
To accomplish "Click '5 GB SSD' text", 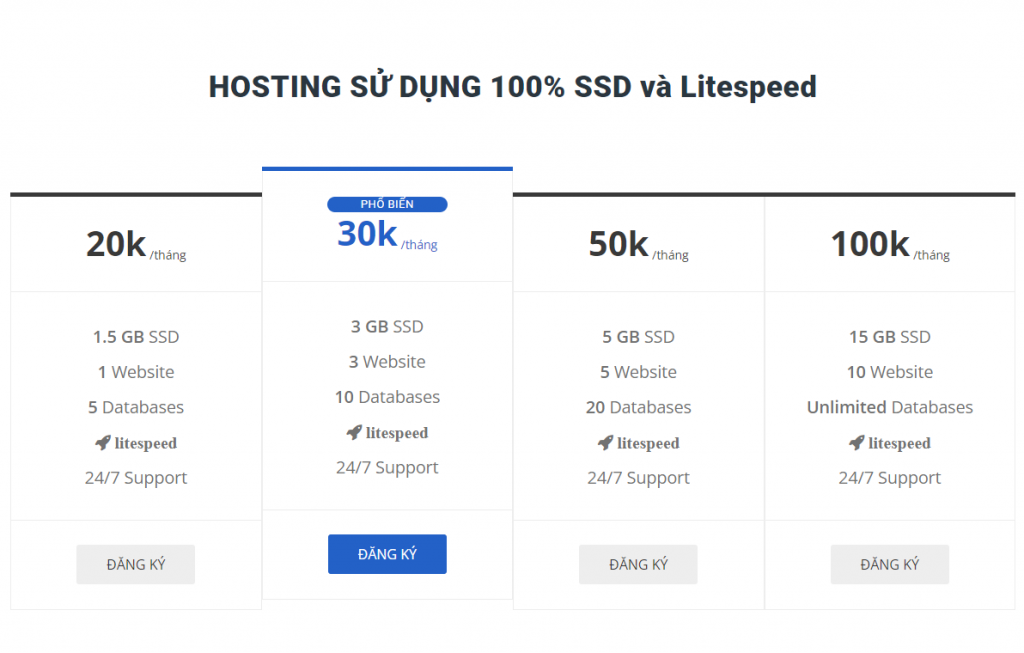I will [638, 337].
